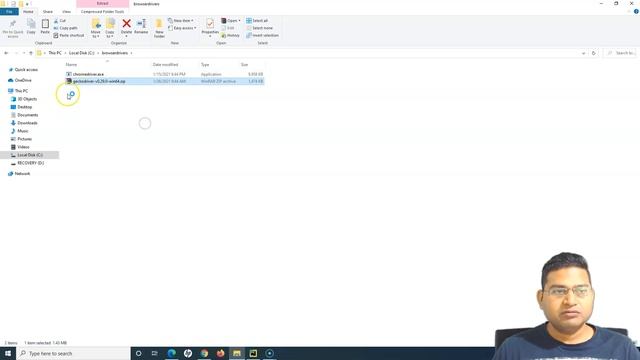Open the New item dropdown

[181, 20]
